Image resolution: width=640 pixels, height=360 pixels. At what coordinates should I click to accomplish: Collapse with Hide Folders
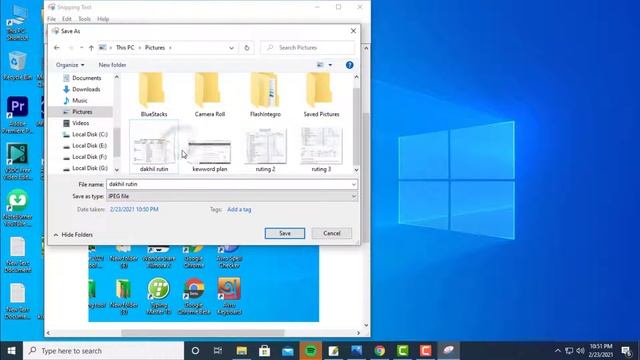click(x=73, y=235)
